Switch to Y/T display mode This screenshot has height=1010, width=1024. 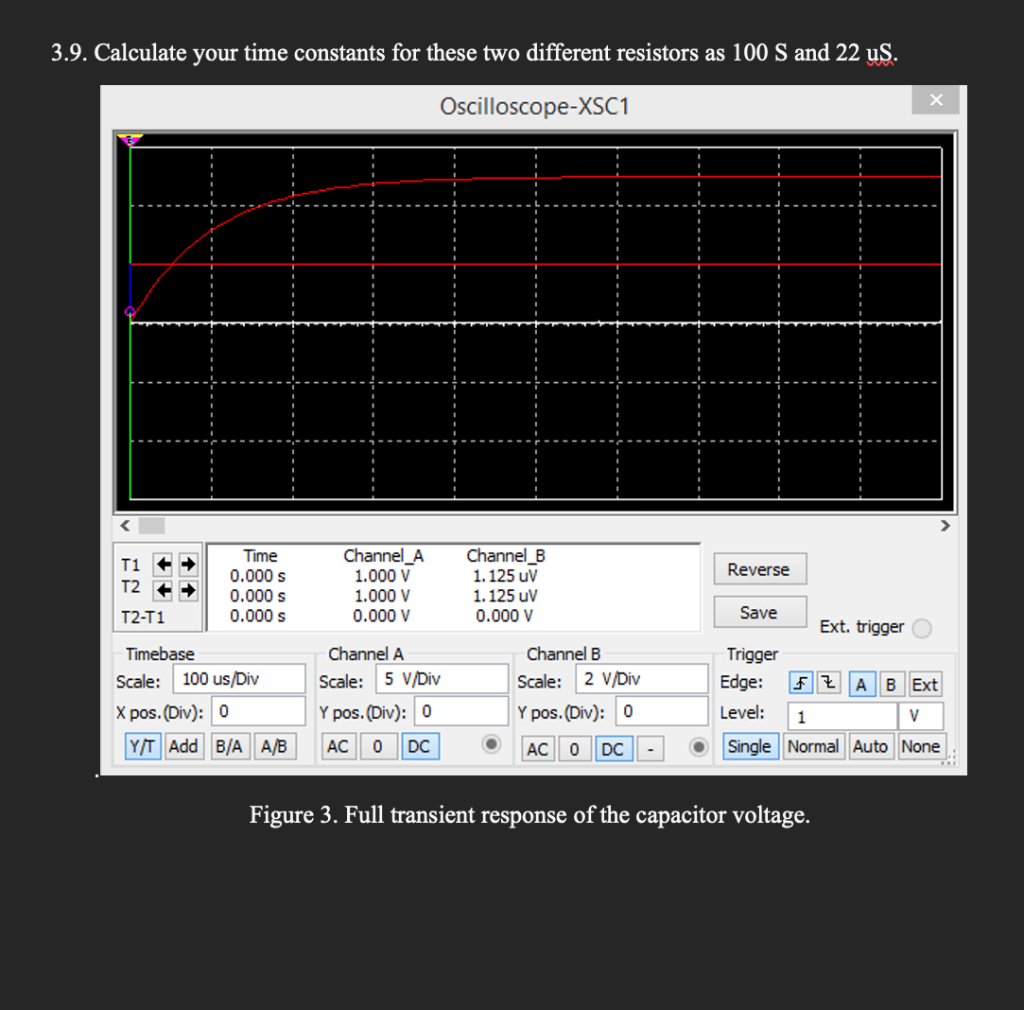pyautogui.click(x=142, y=746)
